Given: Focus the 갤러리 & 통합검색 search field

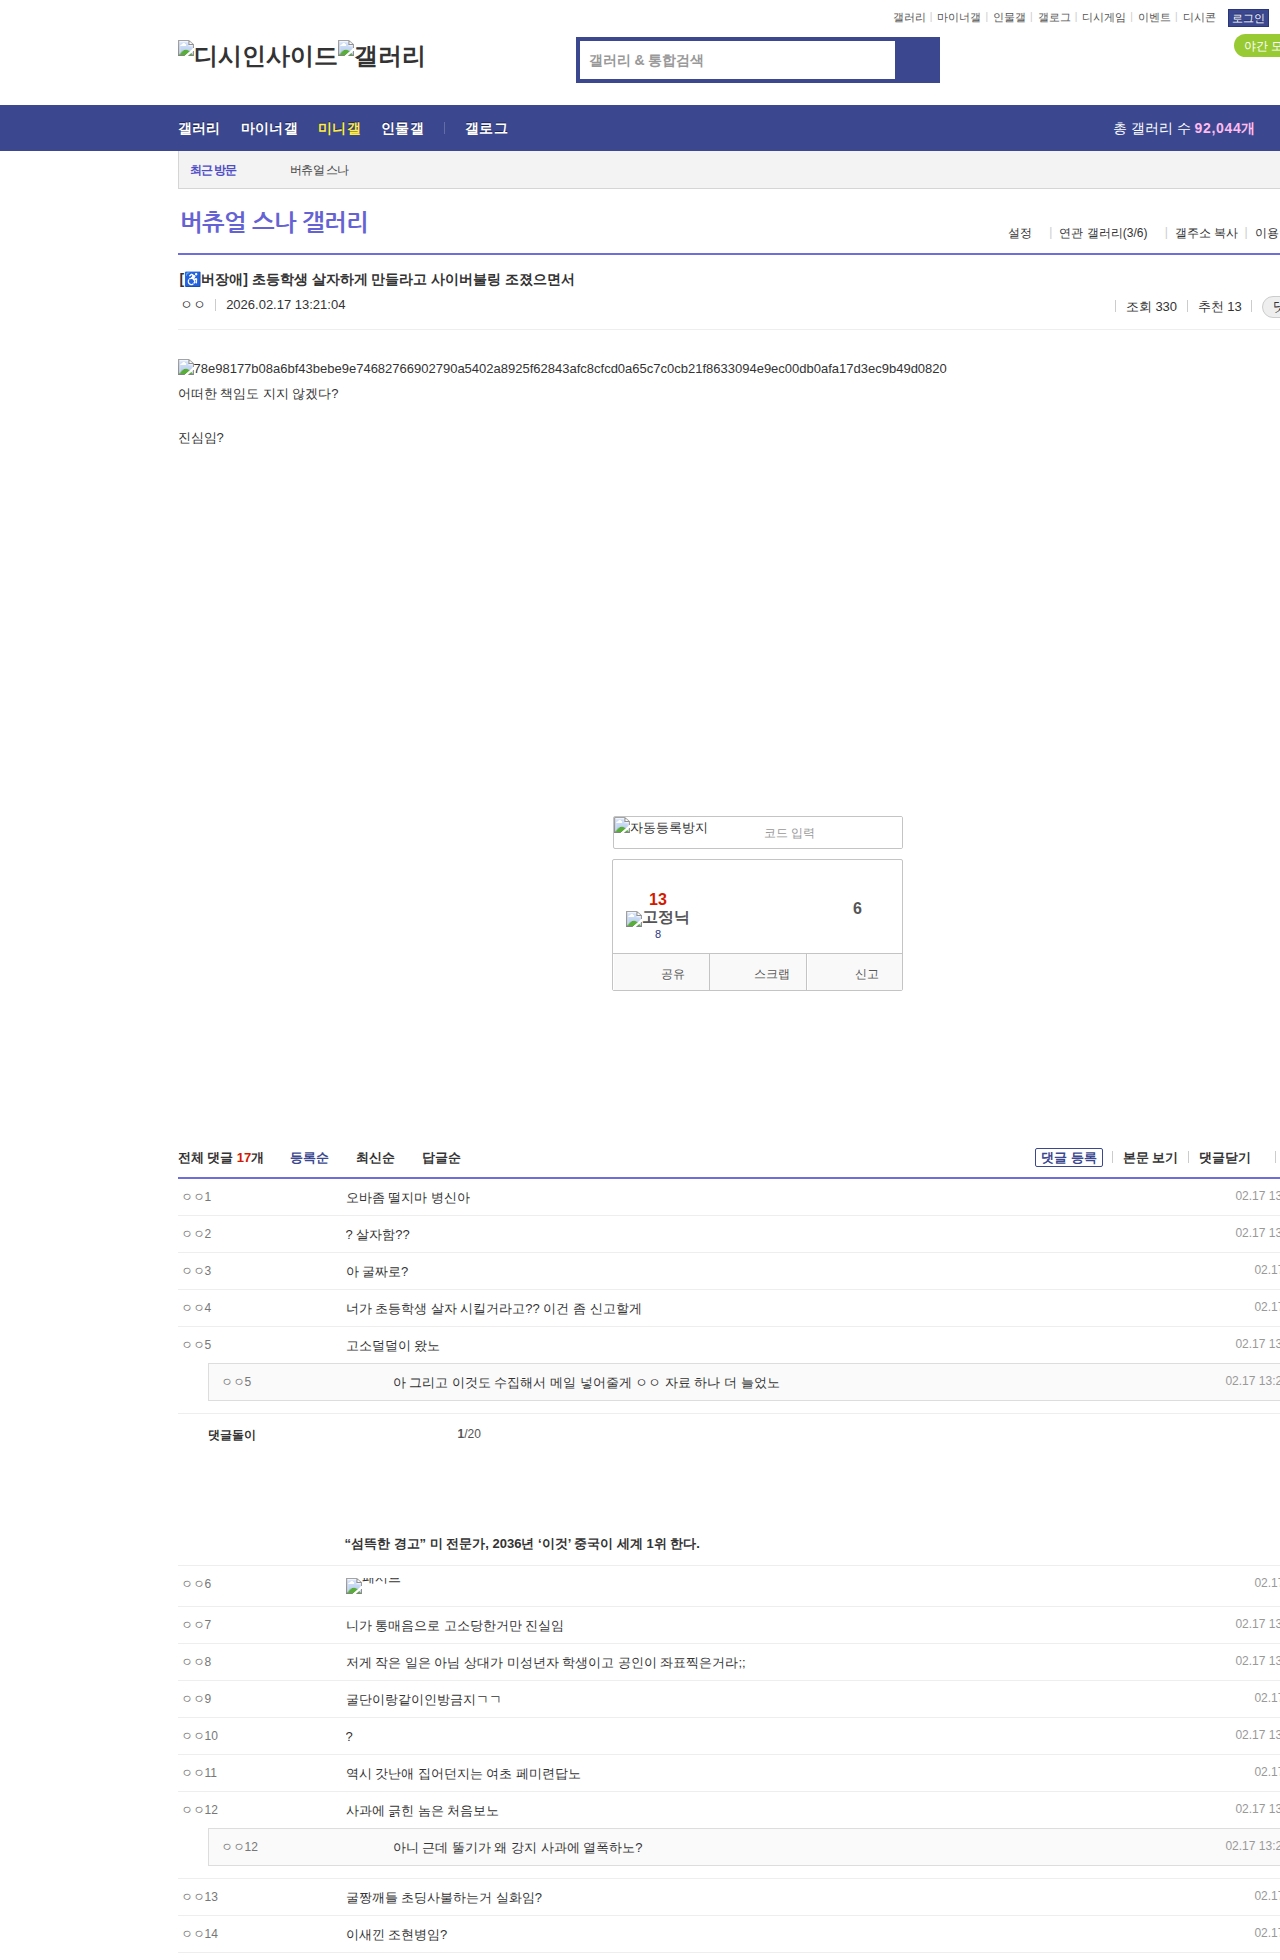Looking at the screenshot, I should [738, 60].
